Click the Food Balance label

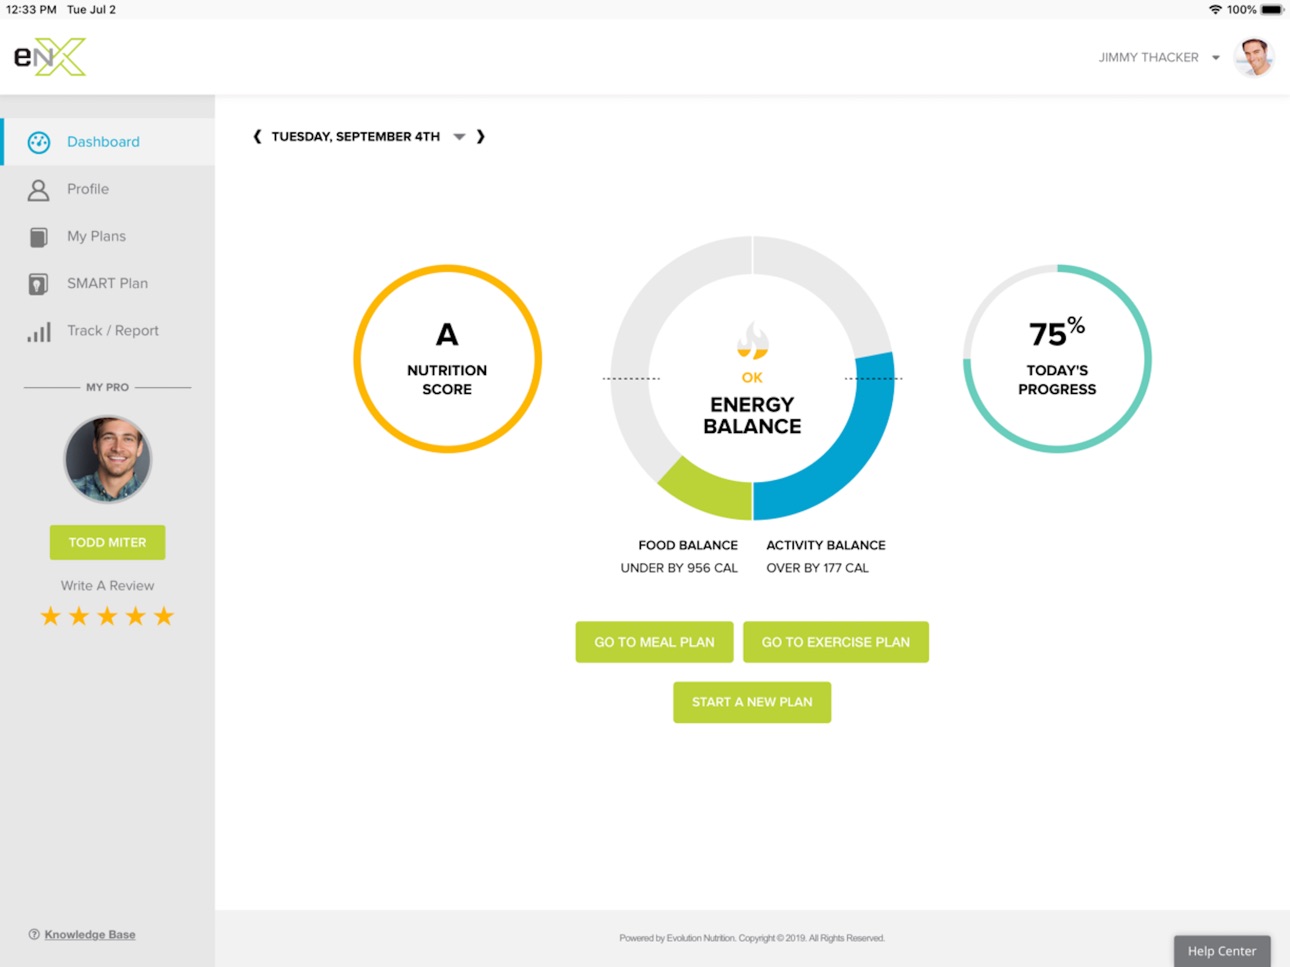(x=688, y=545)
